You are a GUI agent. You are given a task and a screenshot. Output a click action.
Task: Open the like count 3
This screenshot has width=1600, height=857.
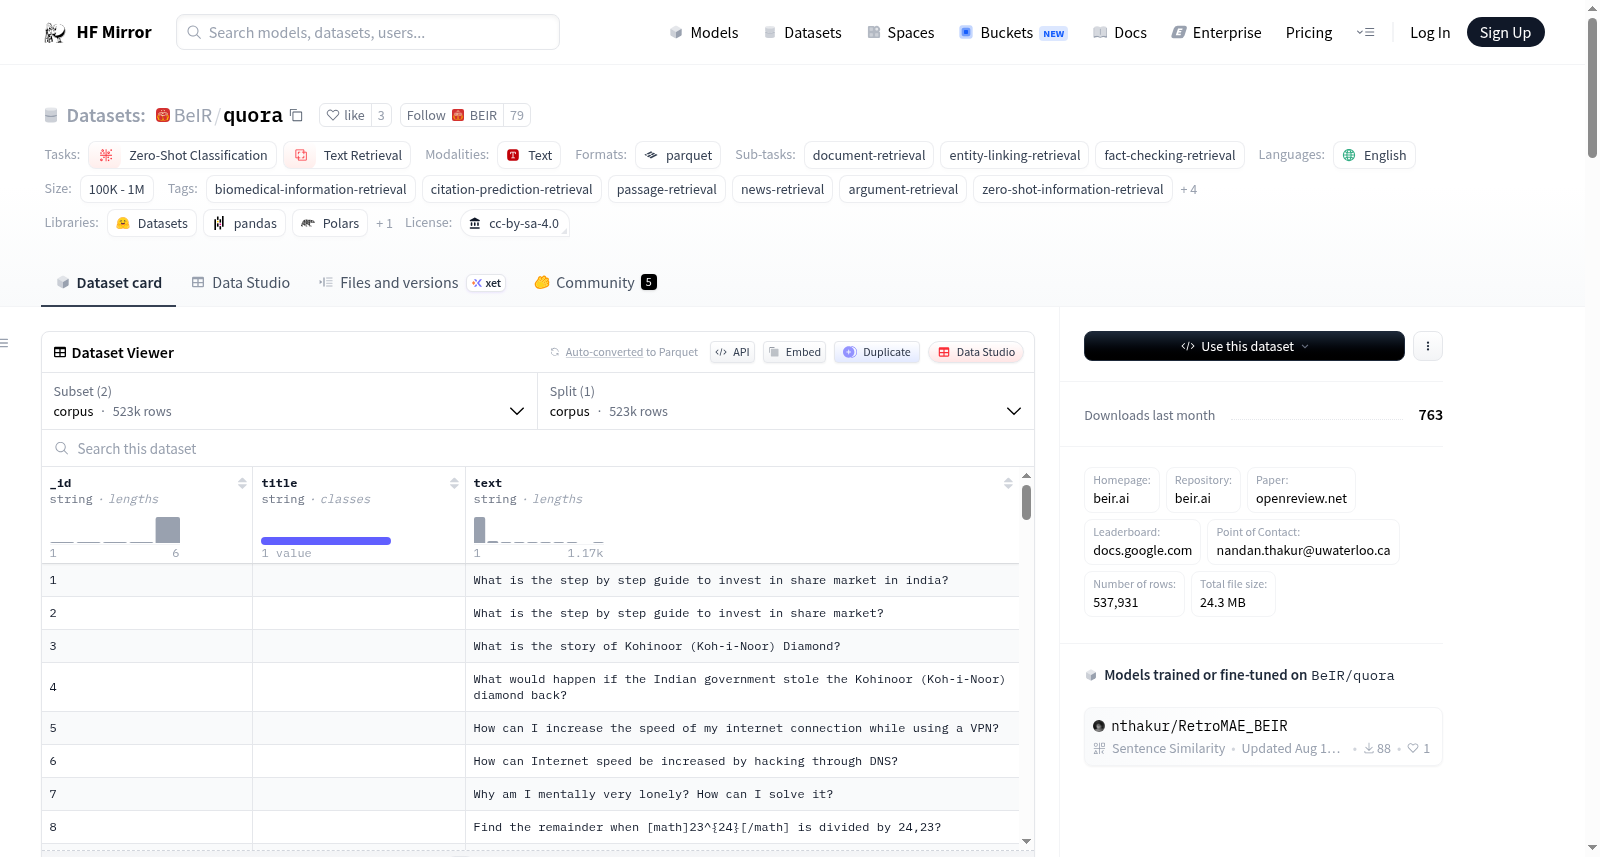(x=381, y=115)
